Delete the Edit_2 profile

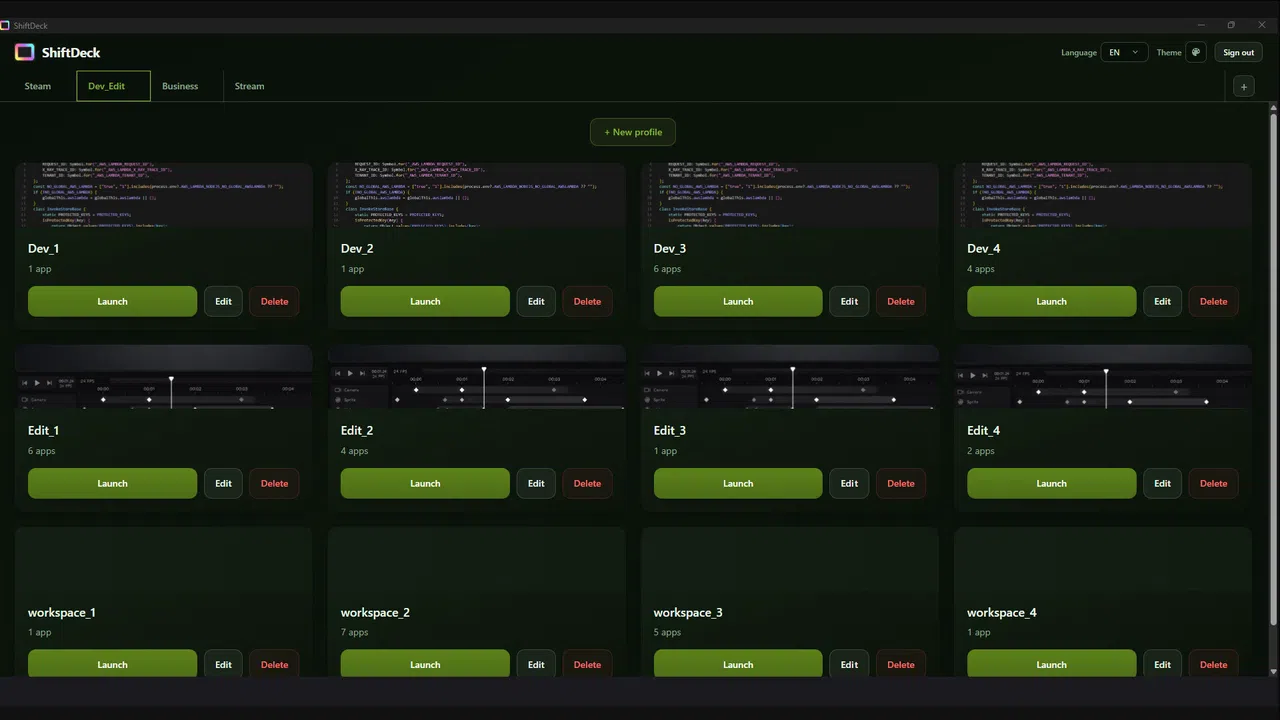coord(587,483)
